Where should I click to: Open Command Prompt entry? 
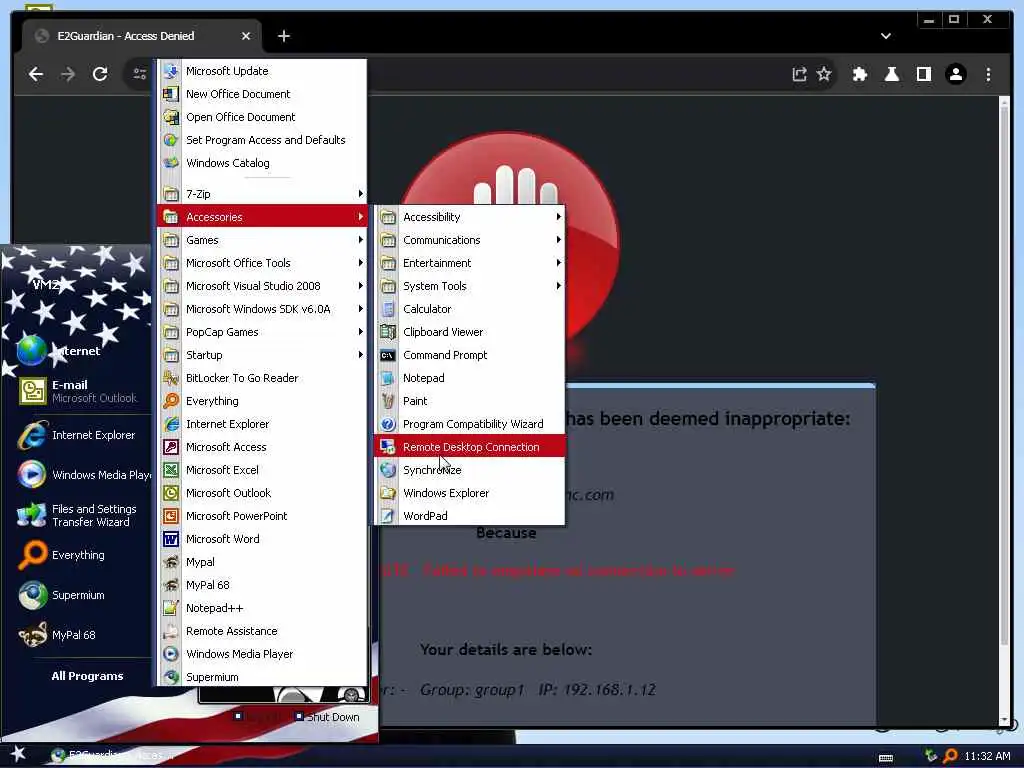[470, 355]
